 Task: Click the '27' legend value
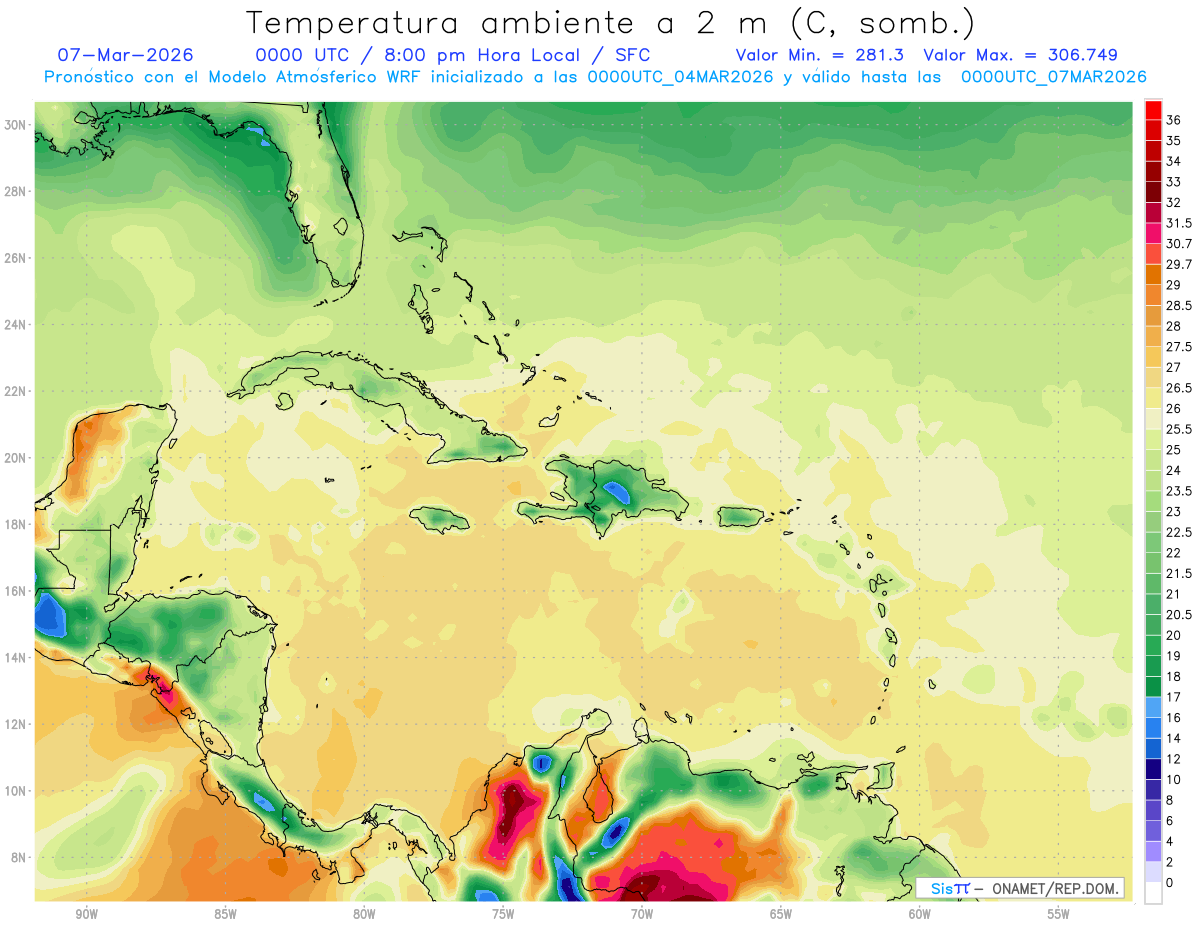(1173, 367)
